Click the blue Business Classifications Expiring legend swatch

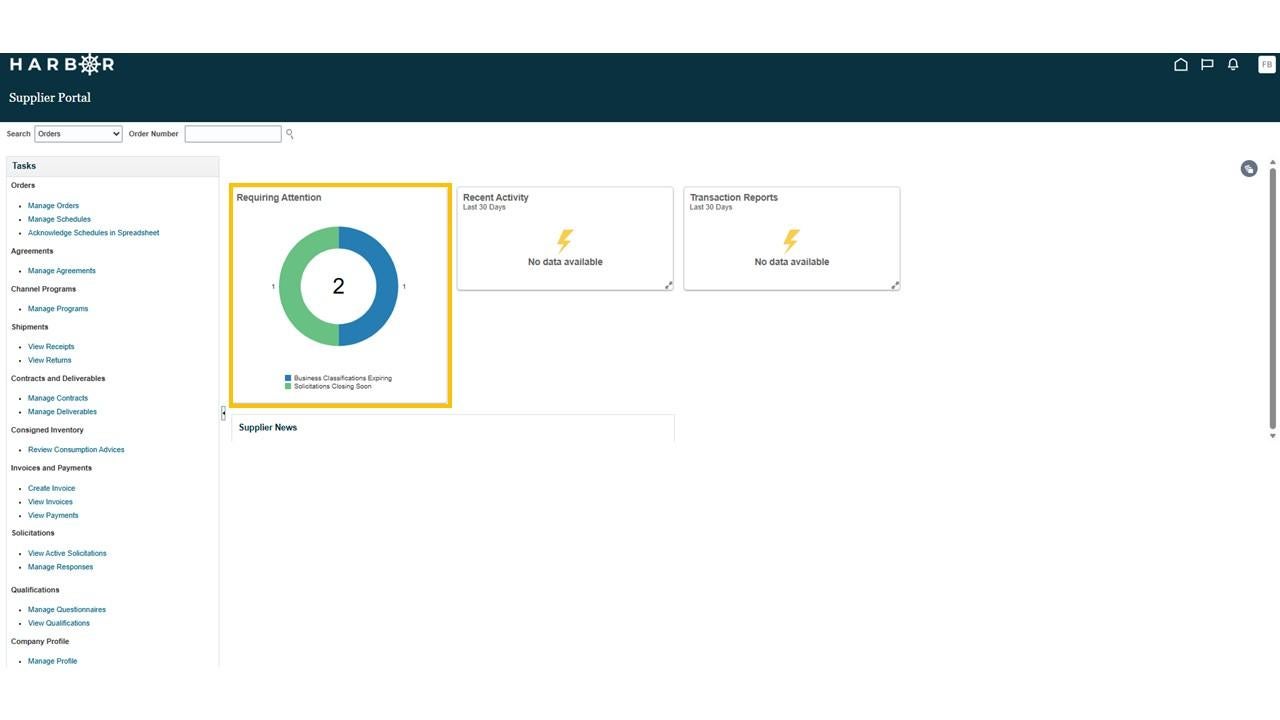coord(288,379)
